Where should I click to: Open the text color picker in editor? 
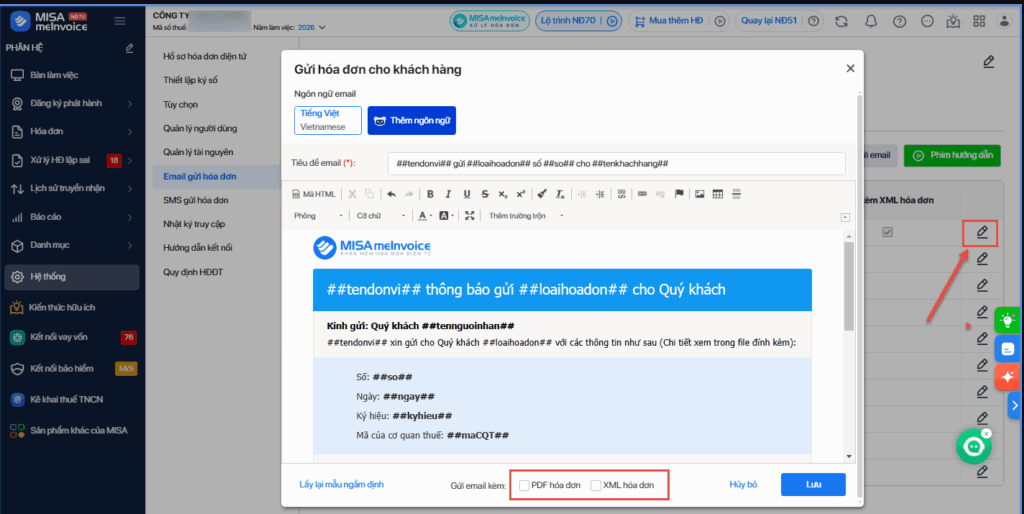coord(425,215)
